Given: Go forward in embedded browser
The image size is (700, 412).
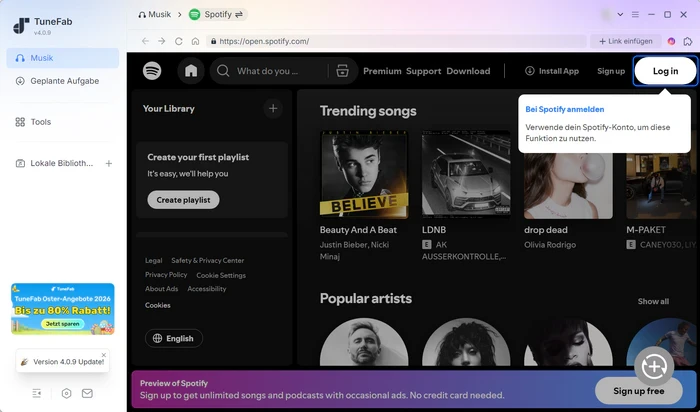Looking at the screenshot, I should pos(162,41).
